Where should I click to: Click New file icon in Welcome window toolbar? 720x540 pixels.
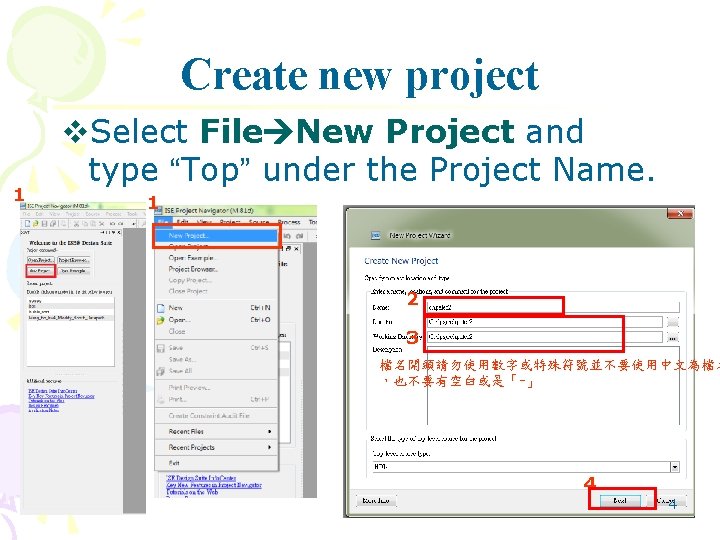coord(27,224)
